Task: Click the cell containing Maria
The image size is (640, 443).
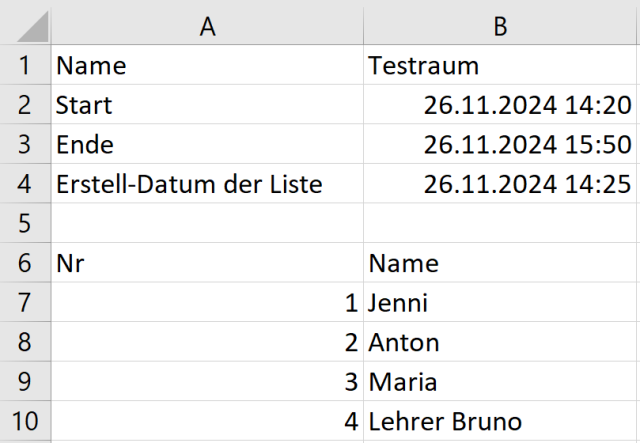Action: (501, 381)
